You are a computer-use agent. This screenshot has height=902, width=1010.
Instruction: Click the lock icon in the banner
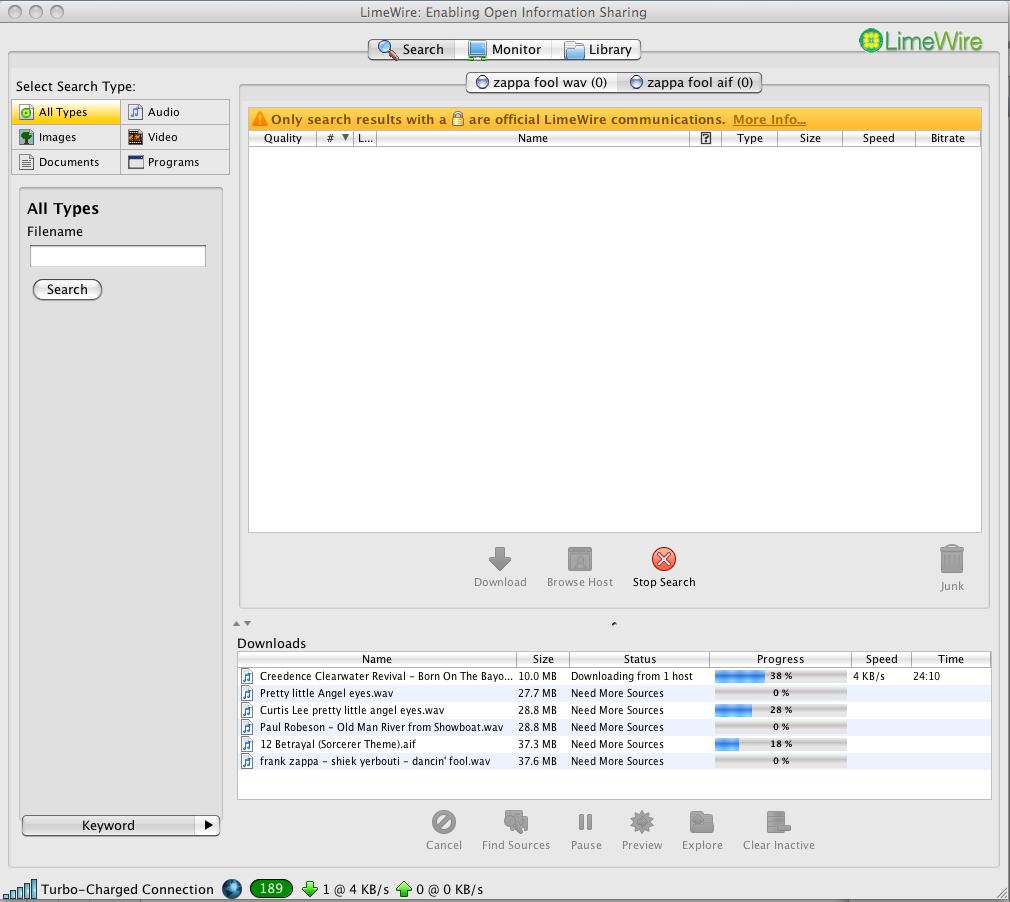[457, 119]
